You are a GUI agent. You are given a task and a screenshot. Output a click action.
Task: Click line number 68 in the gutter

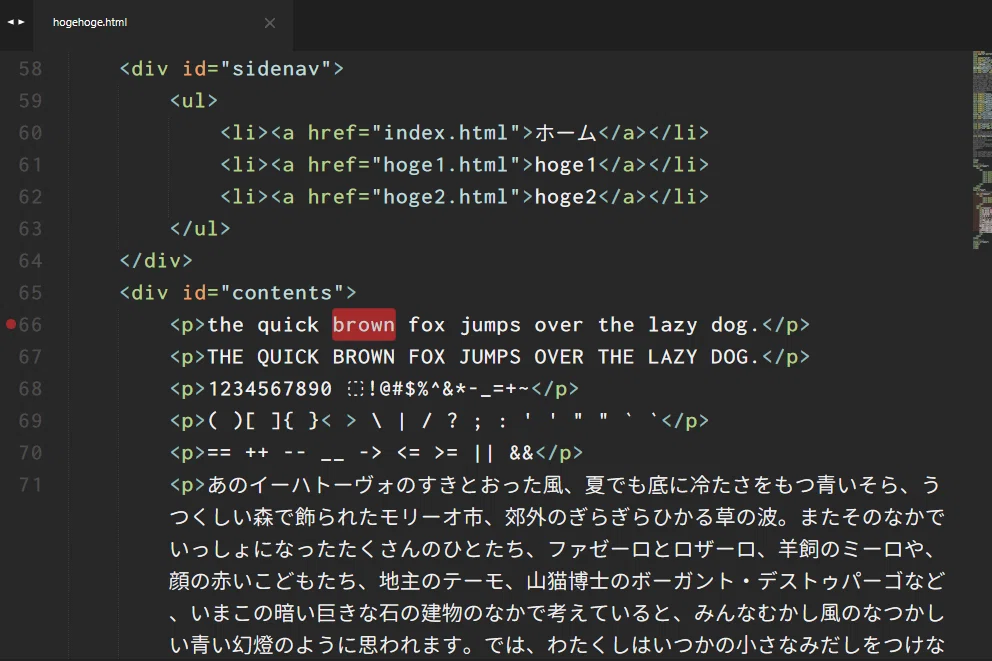pyautogui.click(x=30, y=388)
